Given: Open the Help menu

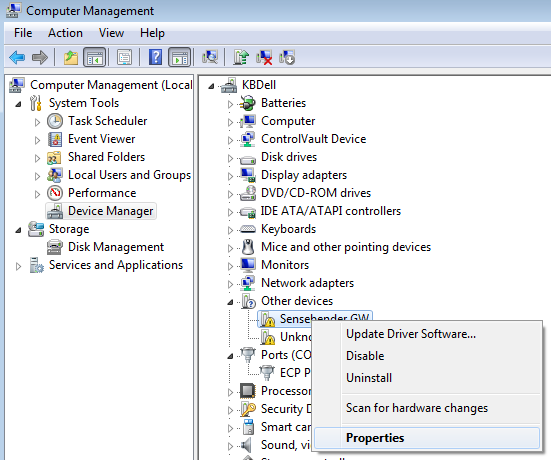Looking at the screenshot, I should [152, 33].
